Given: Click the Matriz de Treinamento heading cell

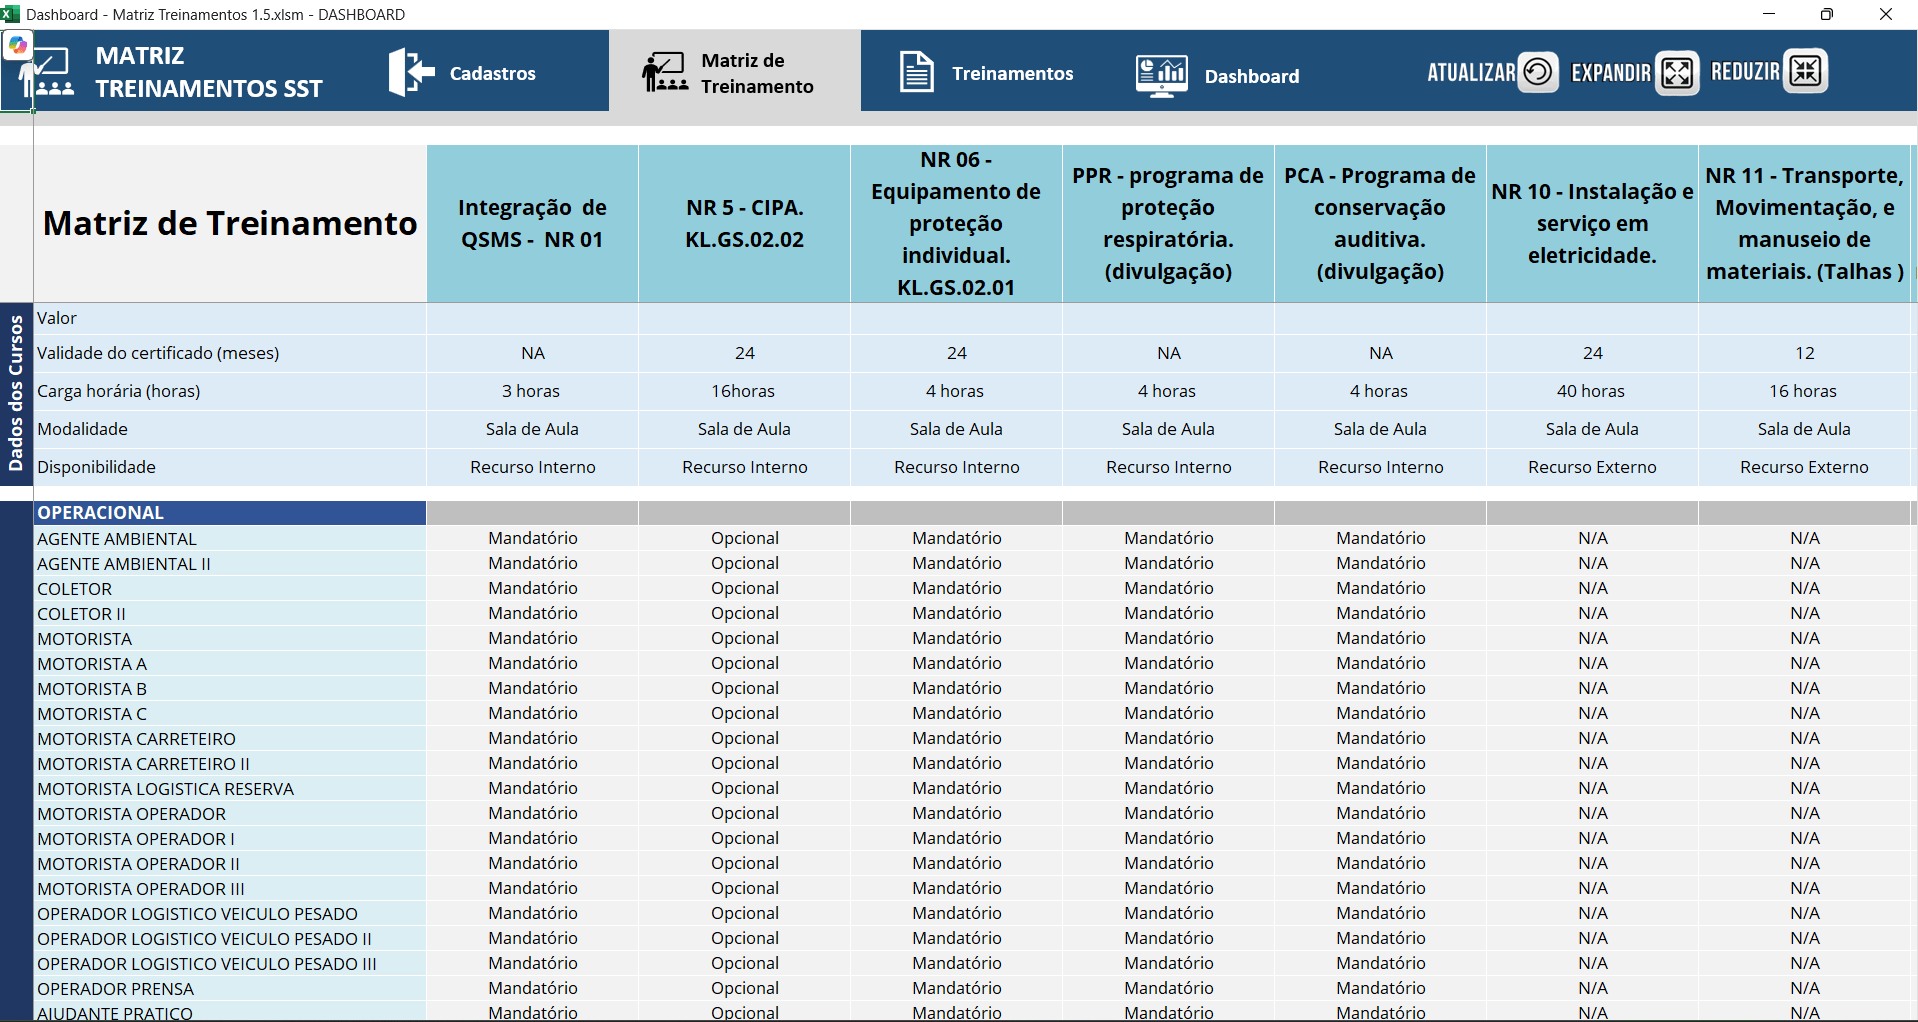Looking at the screenshot, I should pos(230,224).
